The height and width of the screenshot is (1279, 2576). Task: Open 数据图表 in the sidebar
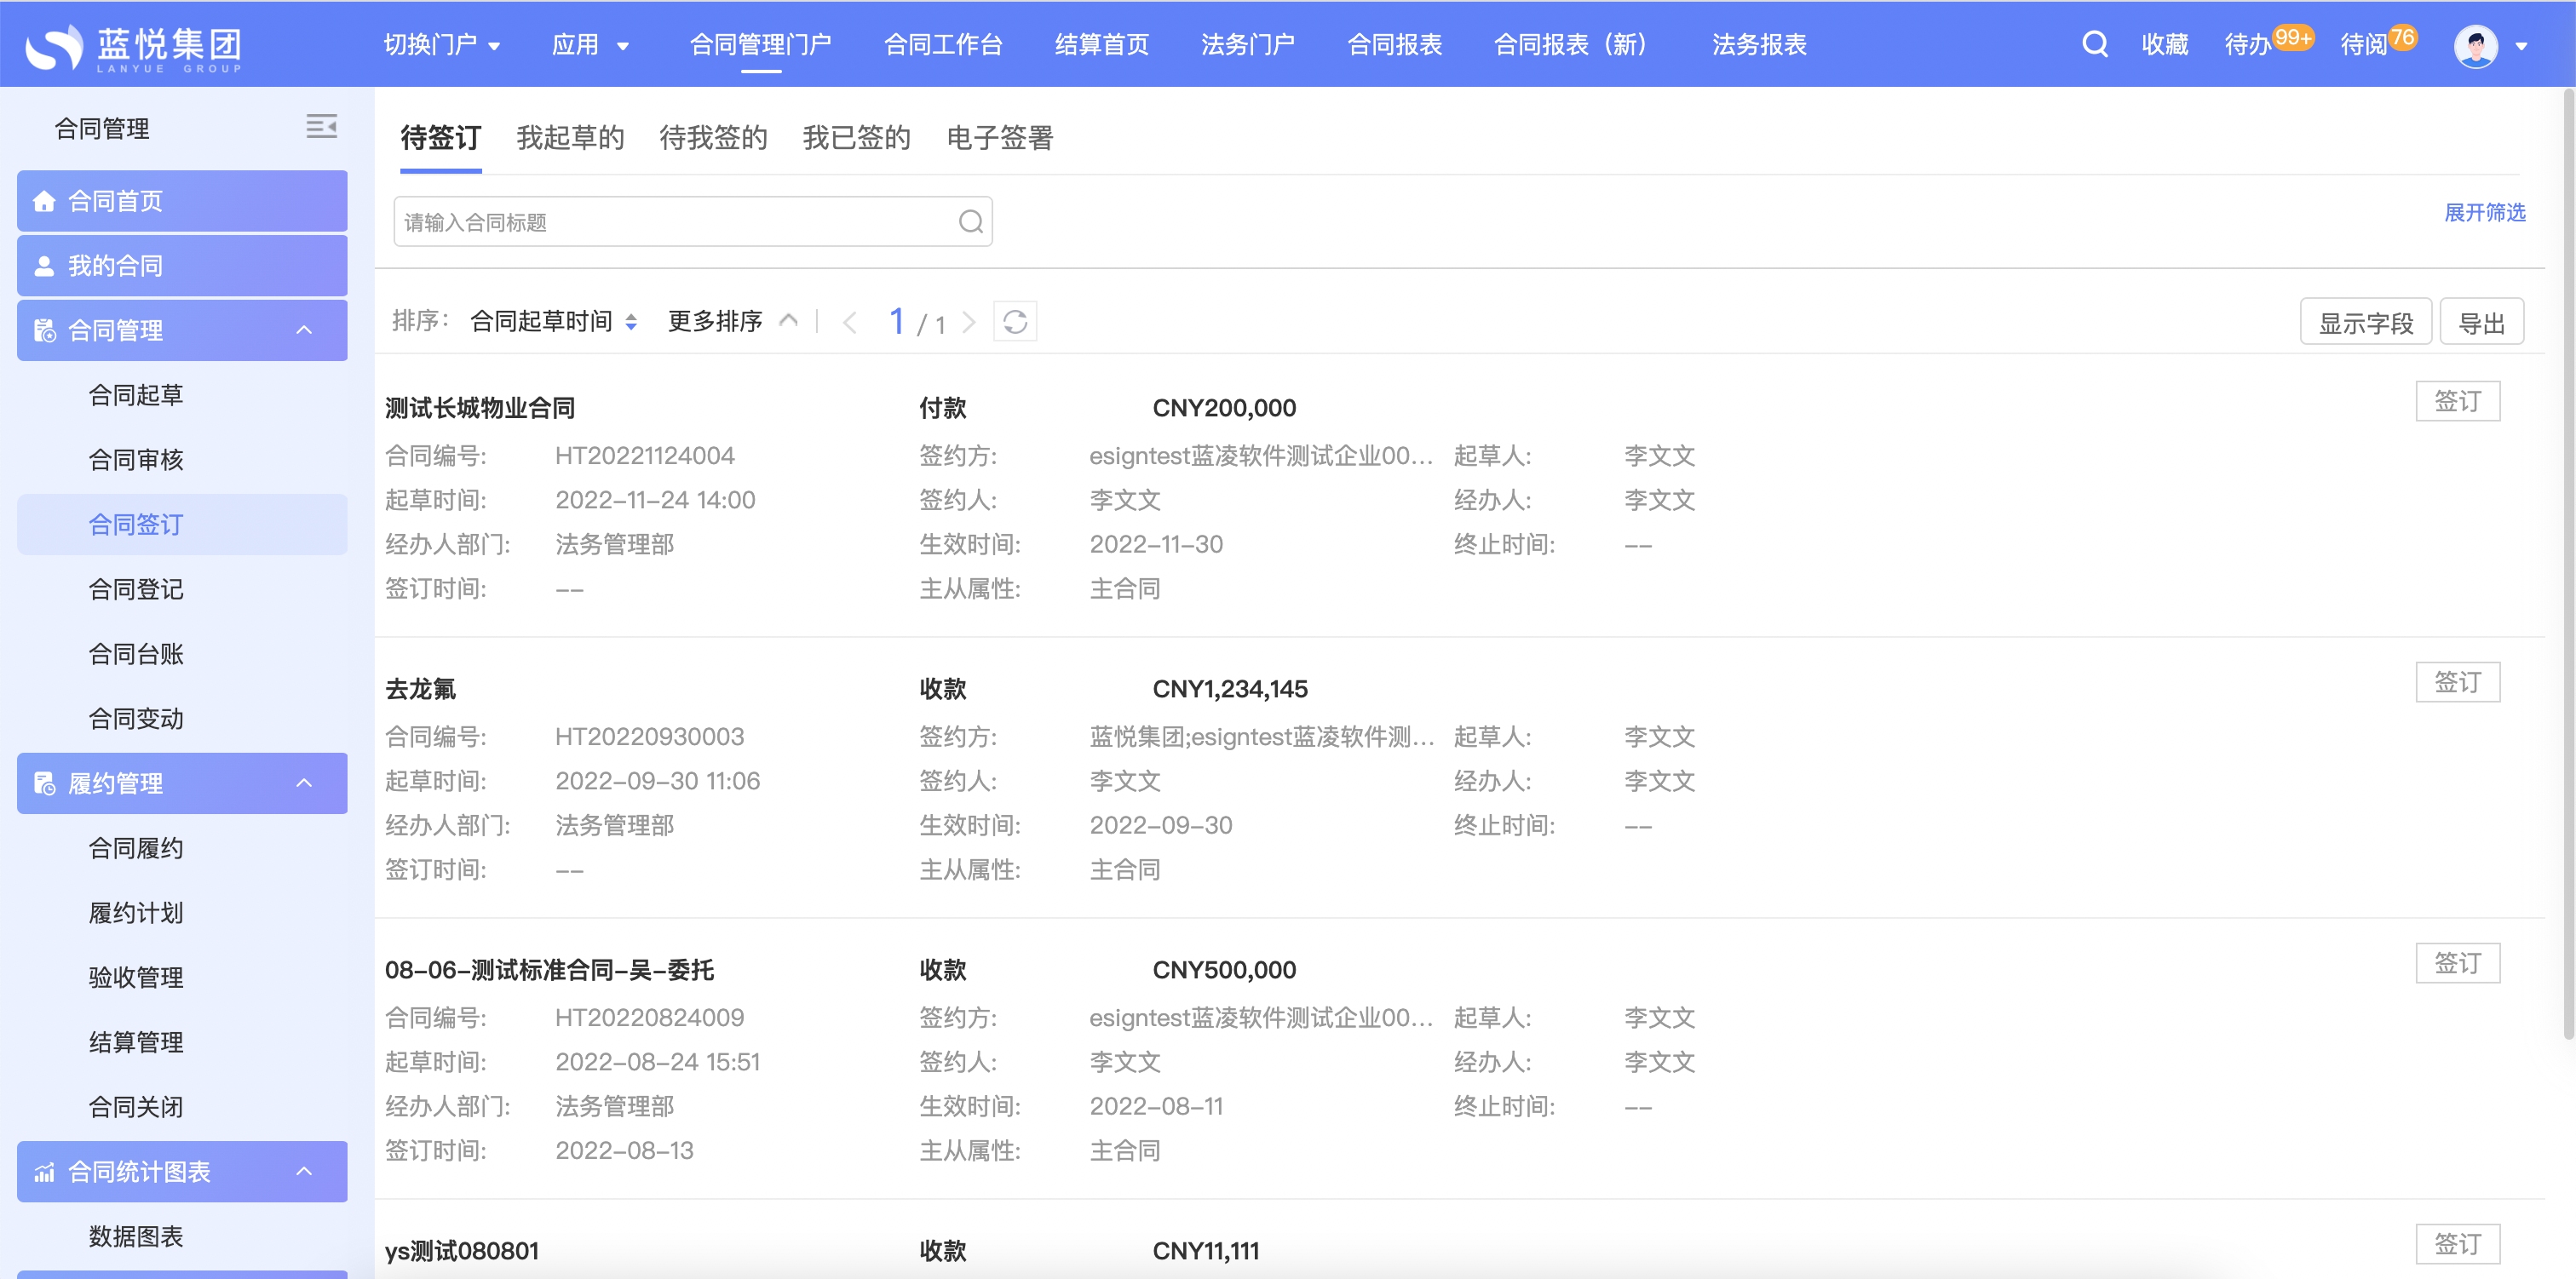pyautogui.click(x=136, y=1236)
